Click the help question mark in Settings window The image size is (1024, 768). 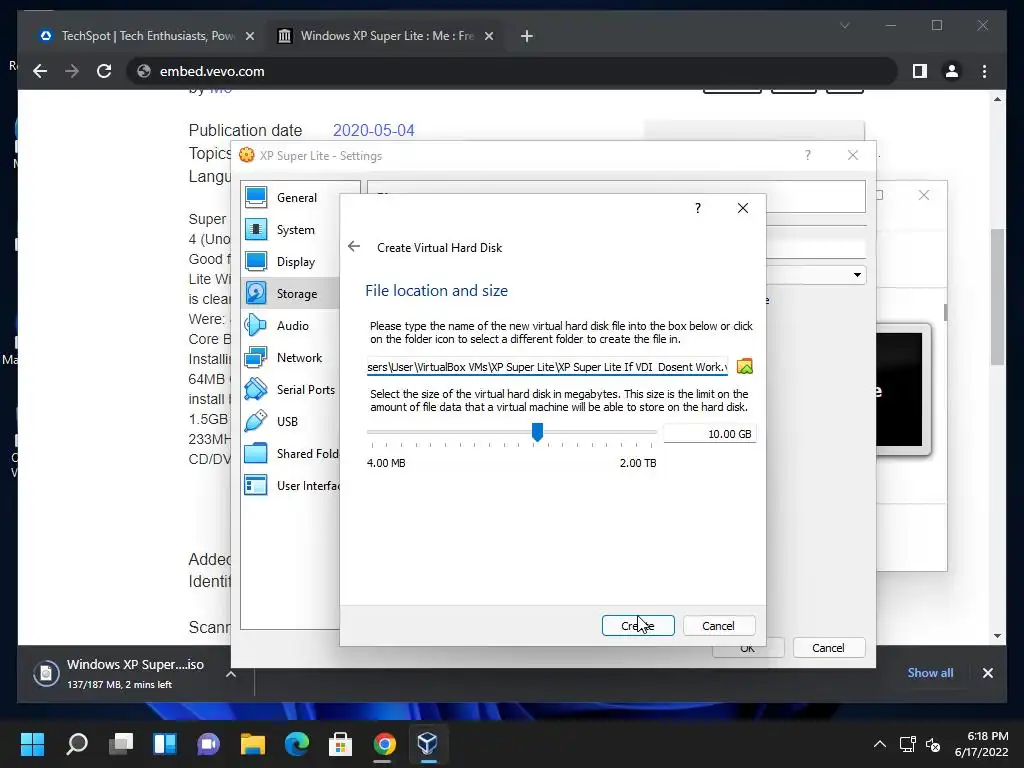[808, 155]
